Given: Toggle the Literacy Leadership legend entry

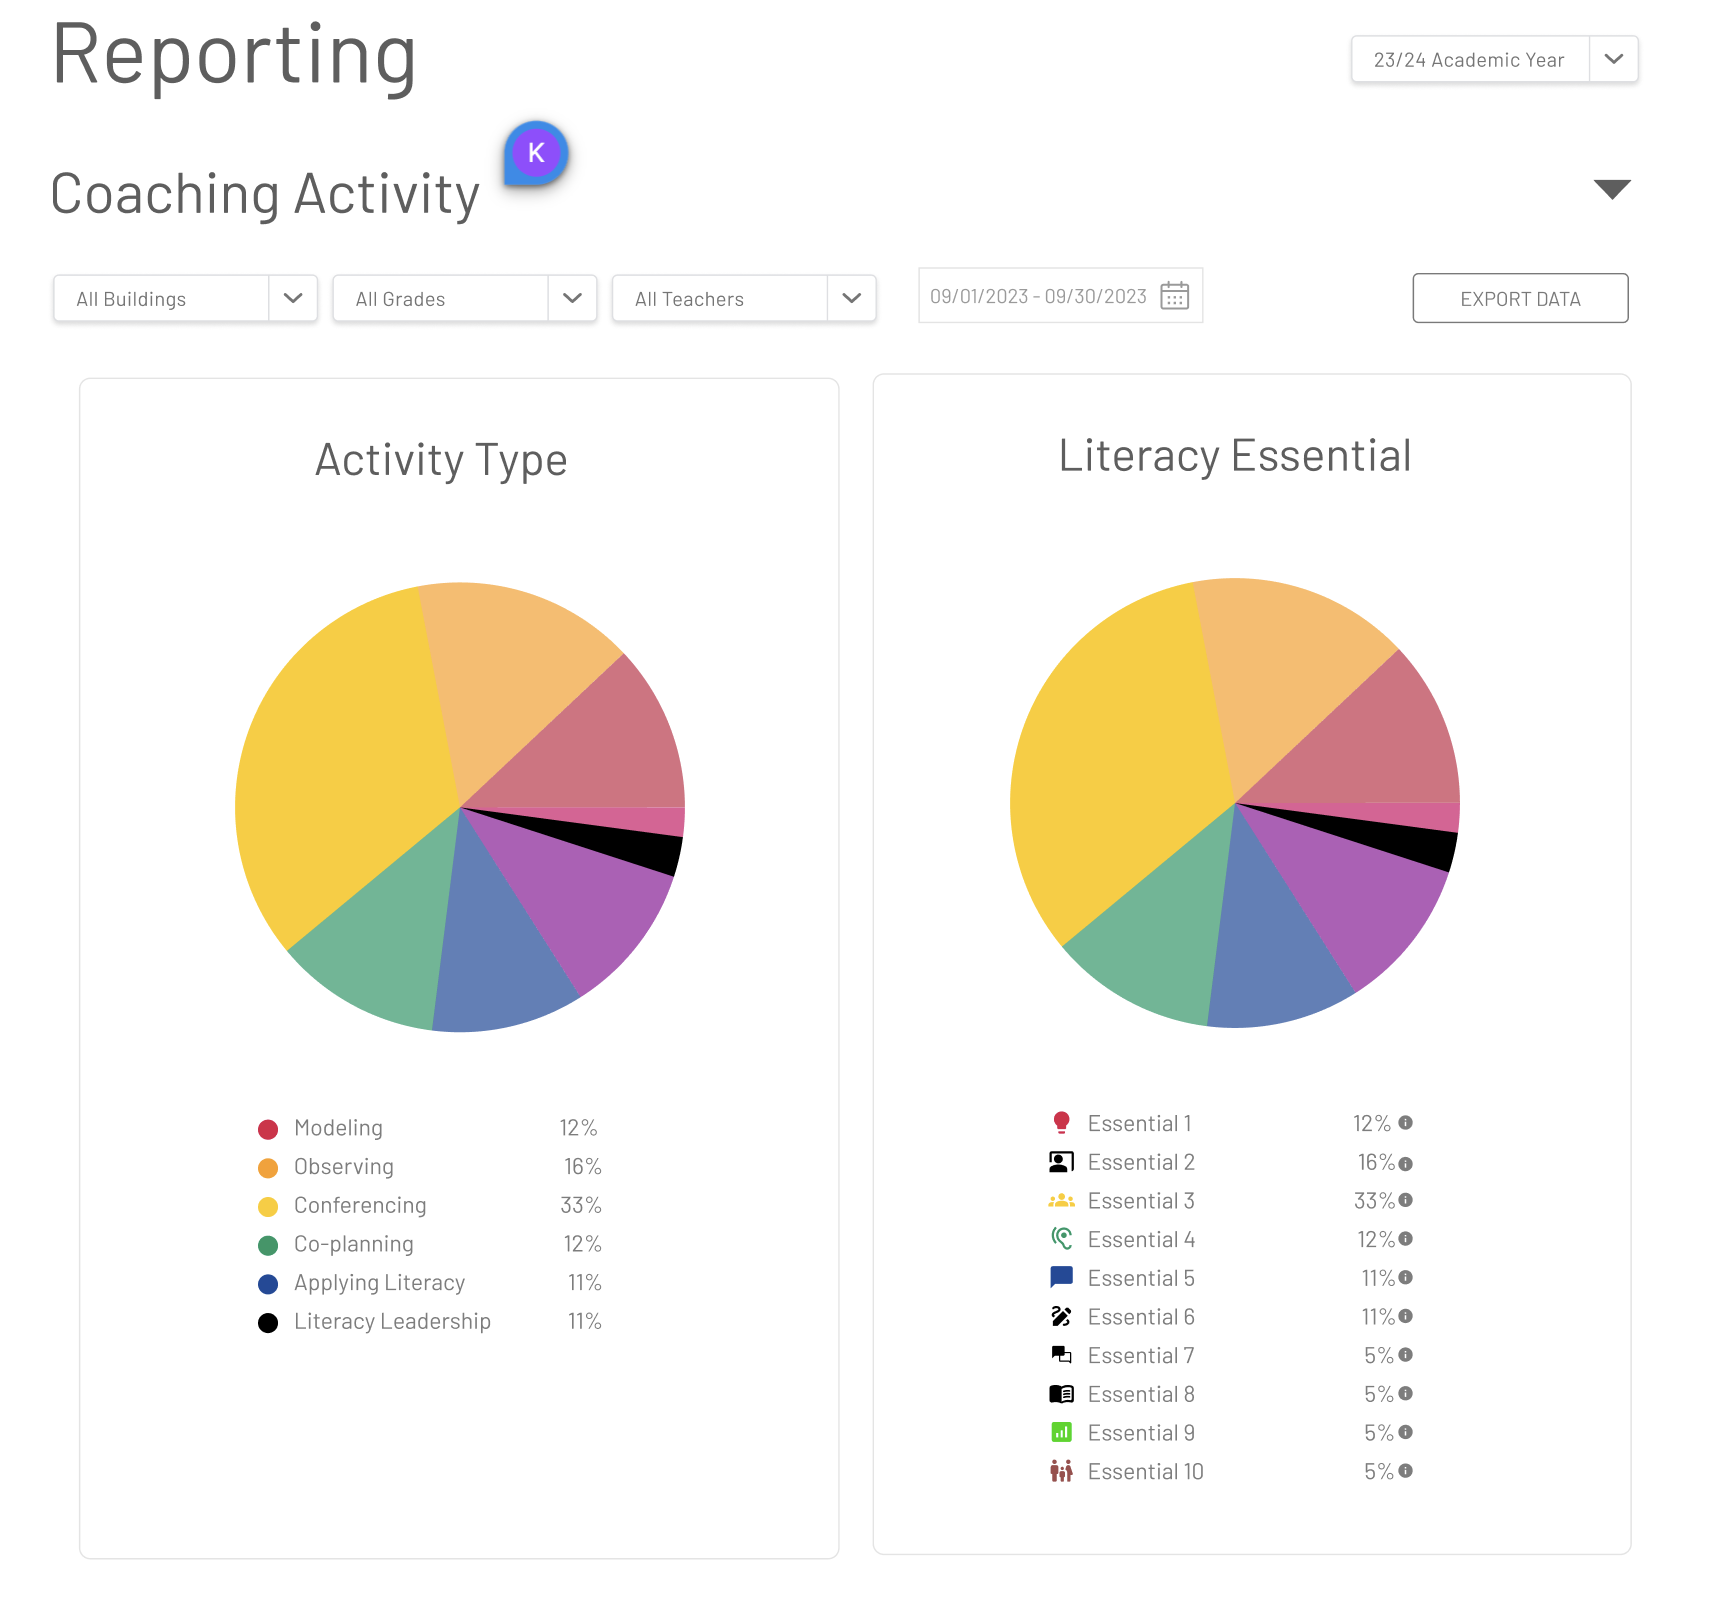Looking at the screenshot, I should pos(391,1322).
